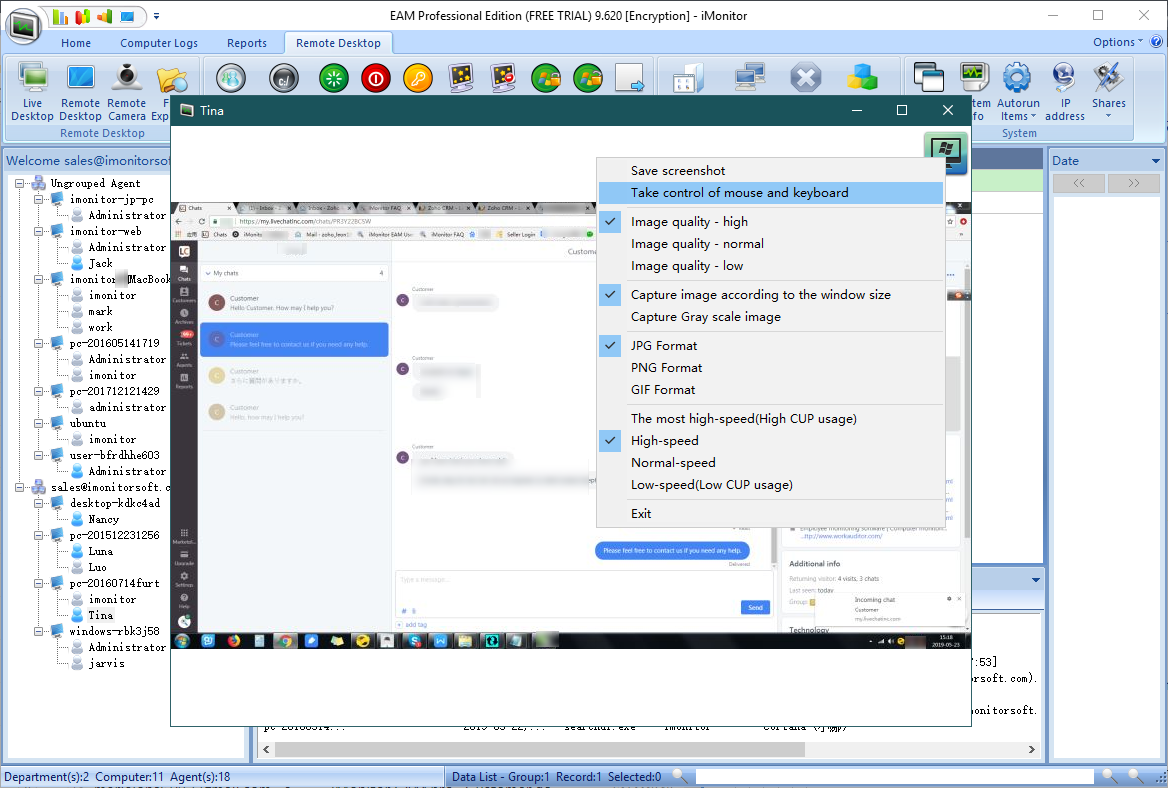The image size is (1168, 788).
Task: Click the black c:/ command prompt icon
Action: coord(284,78)
